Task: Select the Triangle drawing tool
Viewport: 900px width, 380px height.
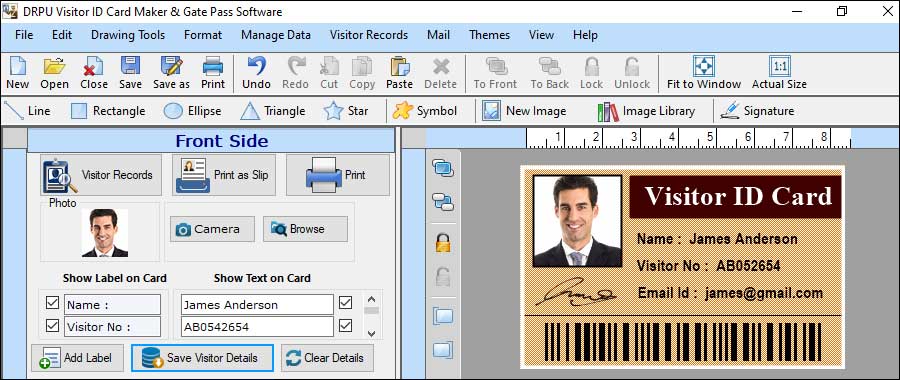Action: tap(273, 111)
